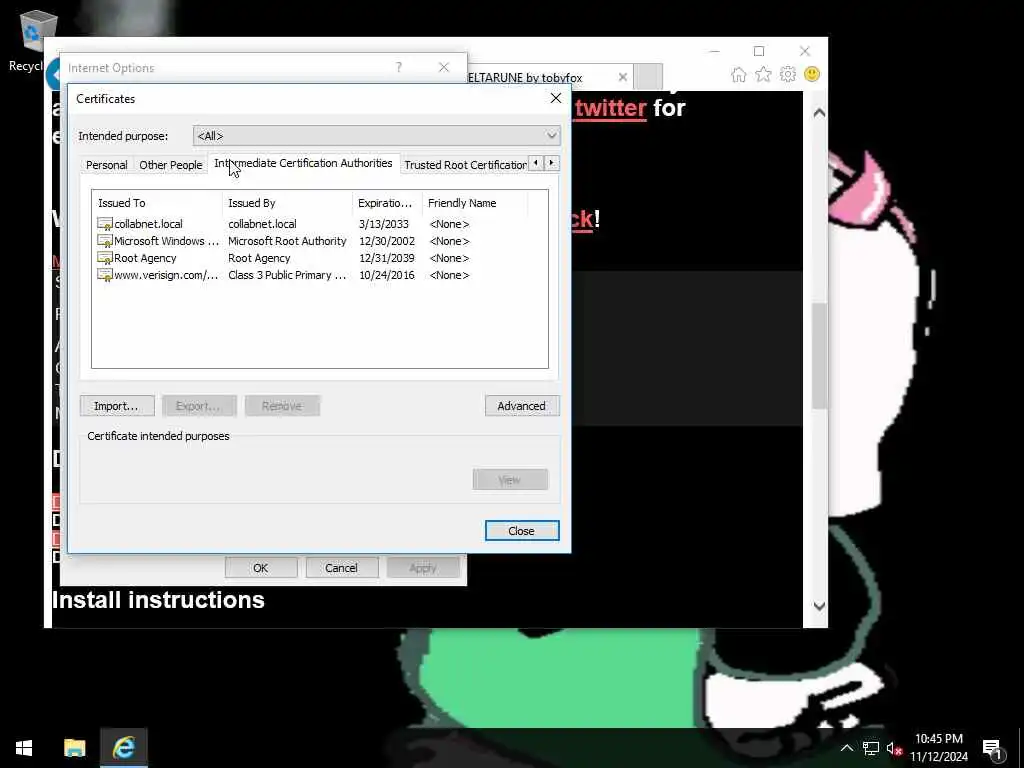Select the Microsoft Windows certificate icon
The width and height of the screenshot is (1024, 768).
click(x=104, y=241)
